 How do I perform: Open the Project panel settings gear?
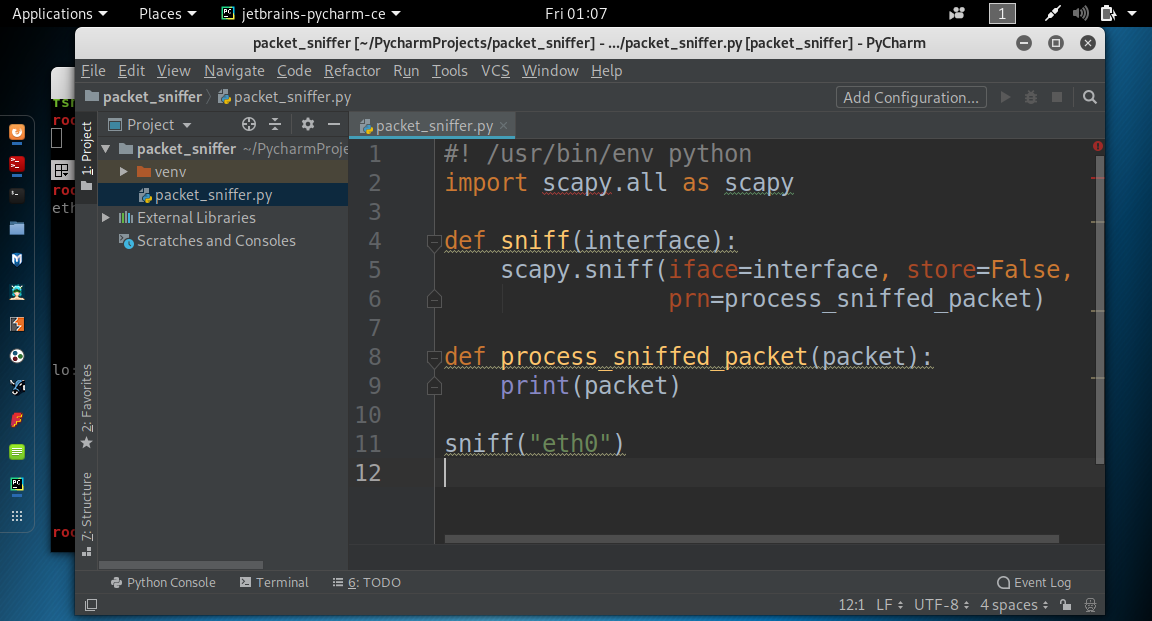(x=308, y=123)
